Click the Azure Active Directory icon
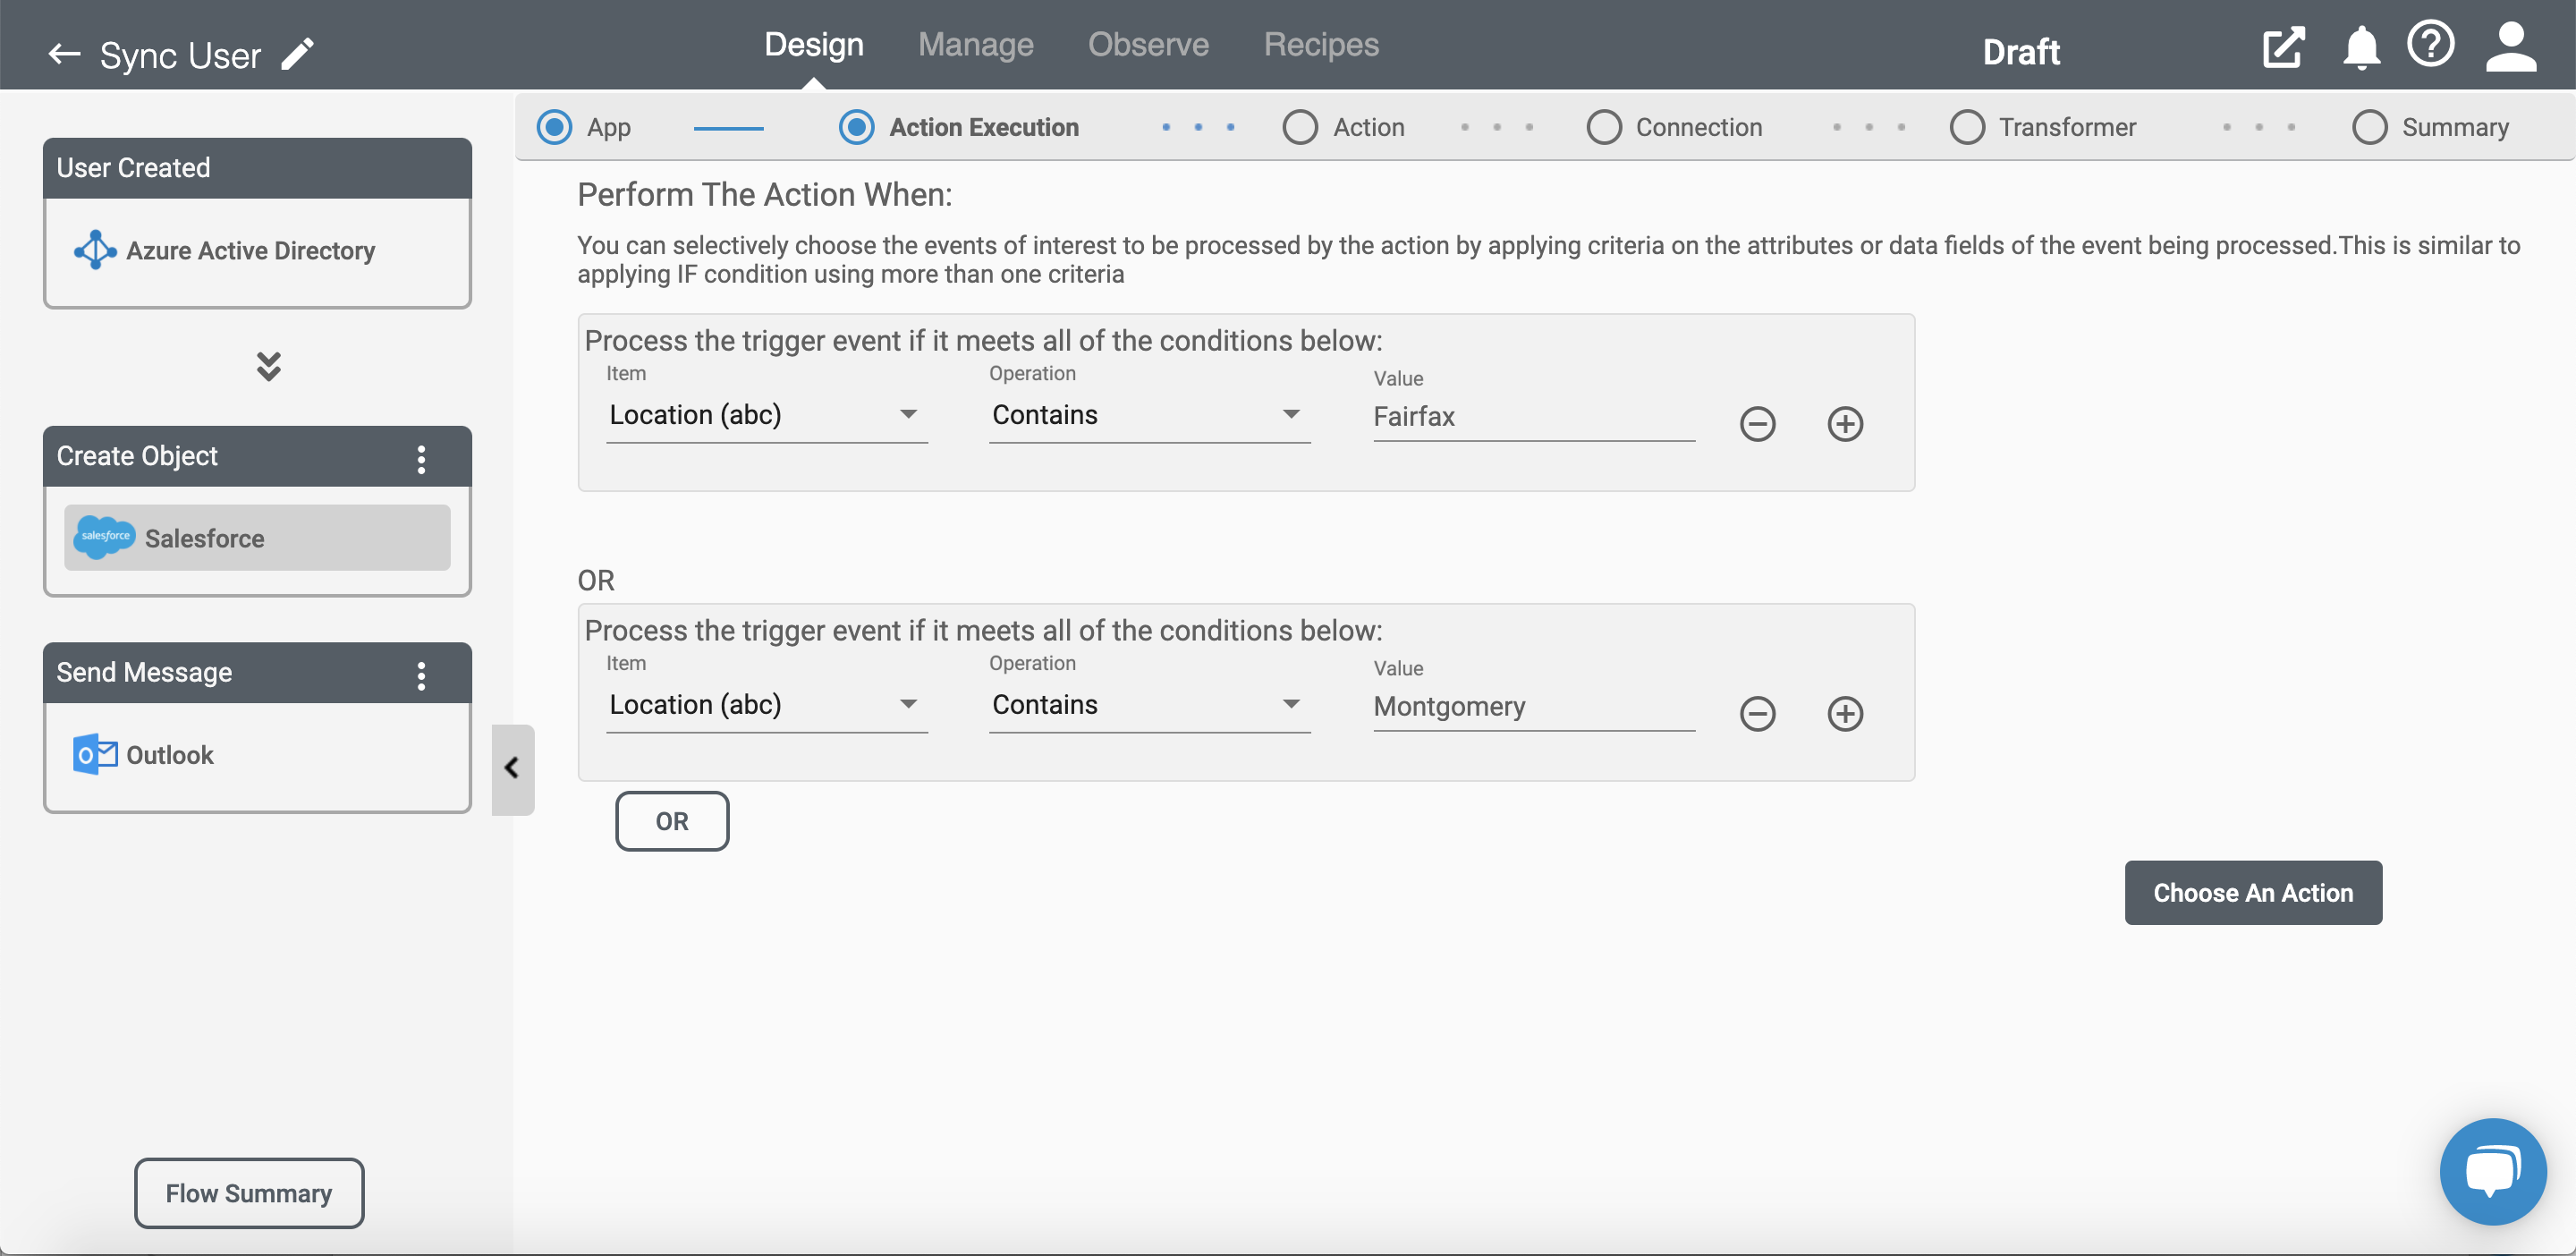This screenshot has width=2576, height=1256. click(x=95, y=250)
